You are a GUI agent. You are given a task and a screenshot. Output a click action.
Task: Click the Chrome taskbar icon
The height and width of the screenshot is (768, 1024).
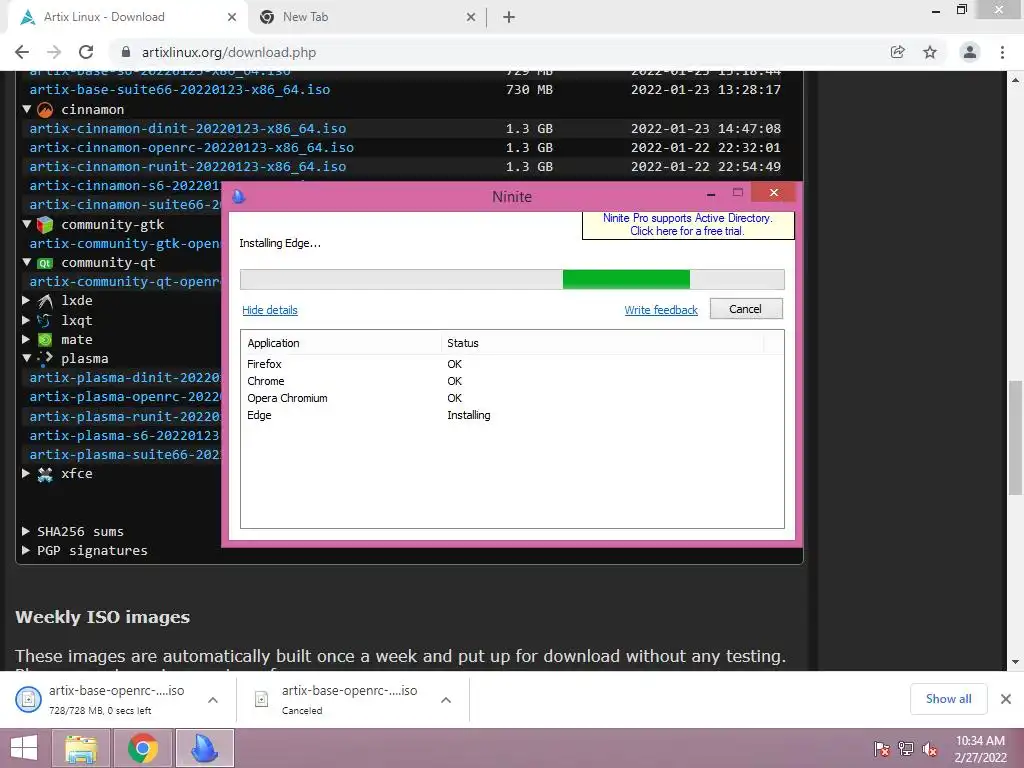pyautogui.click(x=142, y=748)
